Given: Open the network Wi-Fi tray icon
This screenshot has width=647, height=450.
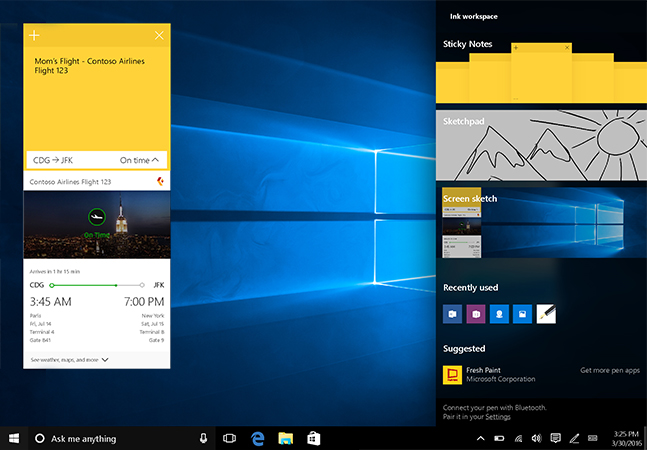Looking at the screenshot, I should (x=518, y=438).
